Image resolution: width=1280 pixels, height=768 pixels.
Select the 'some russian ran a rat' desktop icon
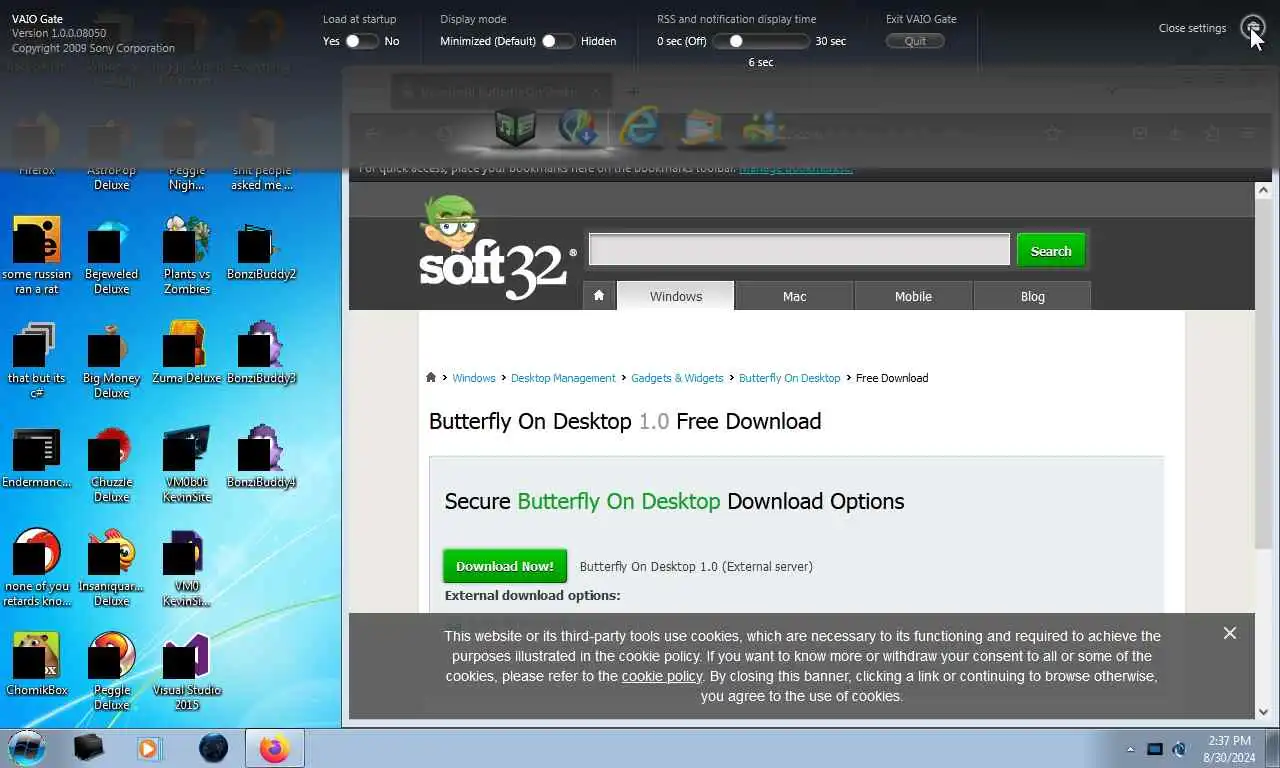[x=37, y=255]
